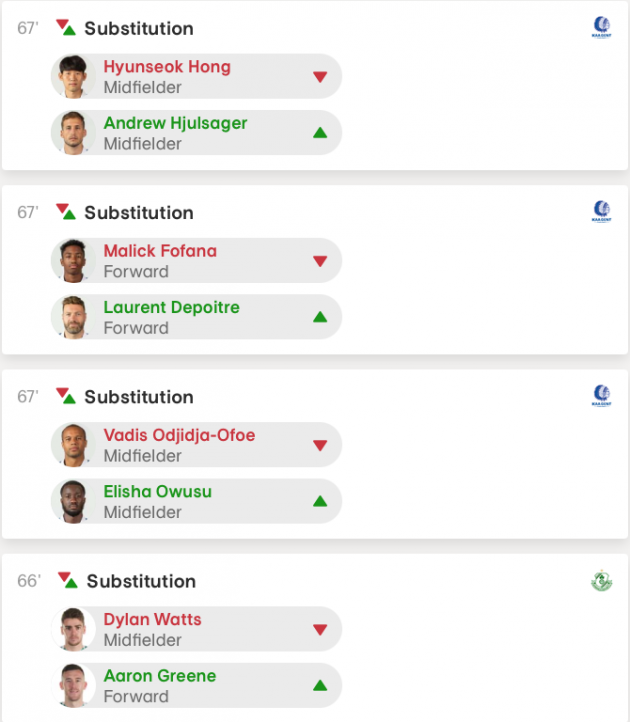Click the substitution arrows icon at 66'
Image resolution: width=630 pixels, height=722 pixels.
(x=68, y=580)
